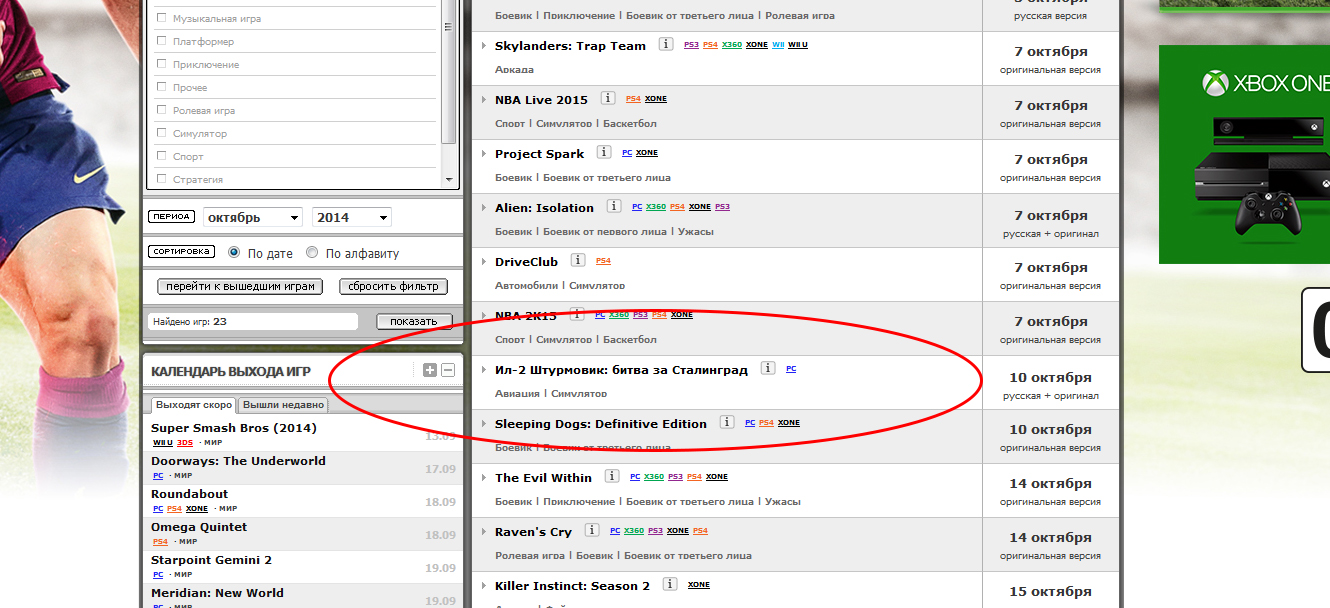The image size is (1330, 608).
Task: Click Аркада genre under Skylanders: Trap Team
Action: tap(514, 69)
